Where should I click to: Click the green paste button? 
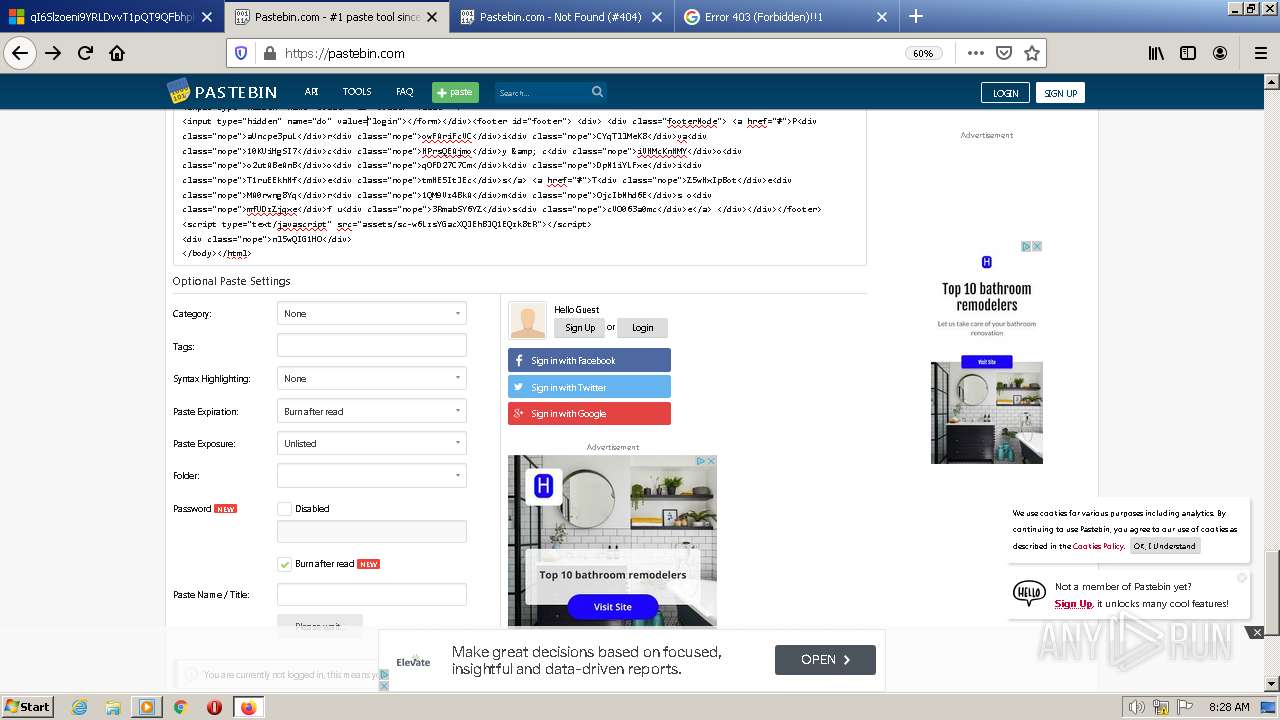click(455, 92)
